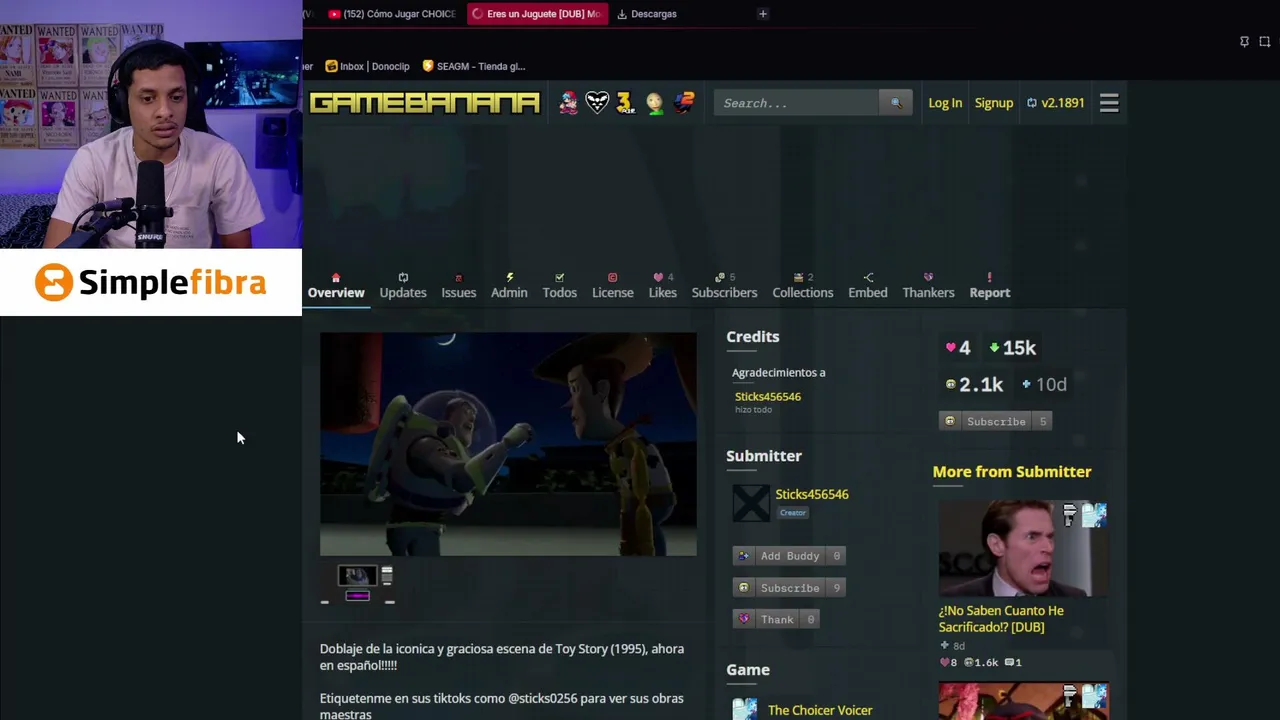Open the Subscribers tab
Screen dimensions: 1280x720
725,286
